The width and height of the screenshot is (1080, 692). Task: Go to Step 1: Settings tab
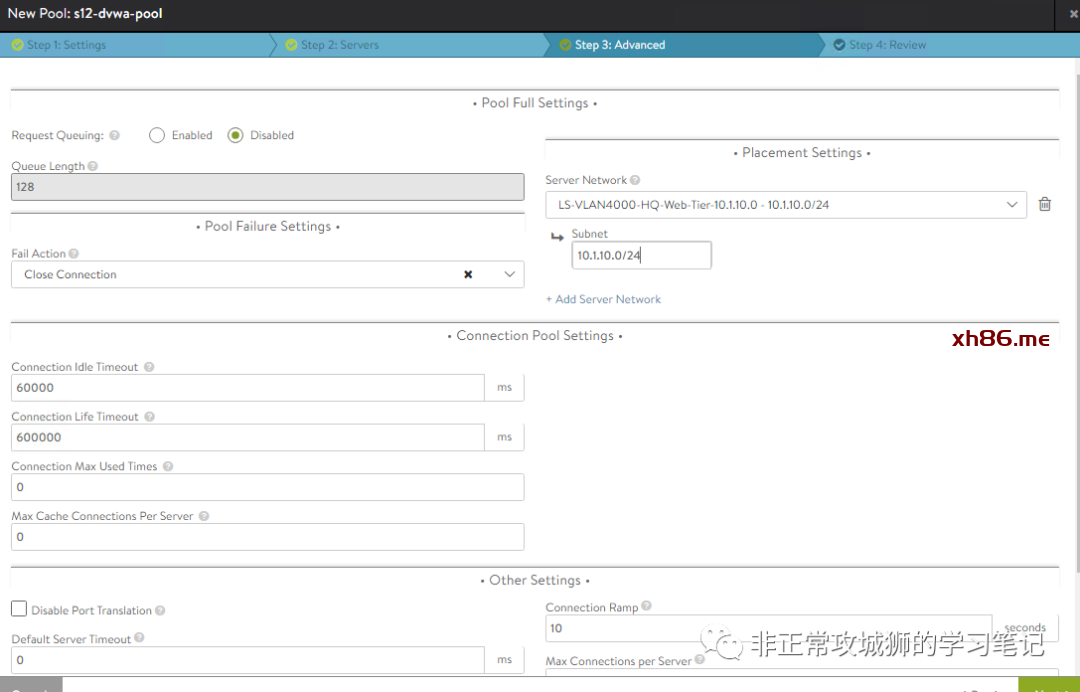click(x=66, y=45)
